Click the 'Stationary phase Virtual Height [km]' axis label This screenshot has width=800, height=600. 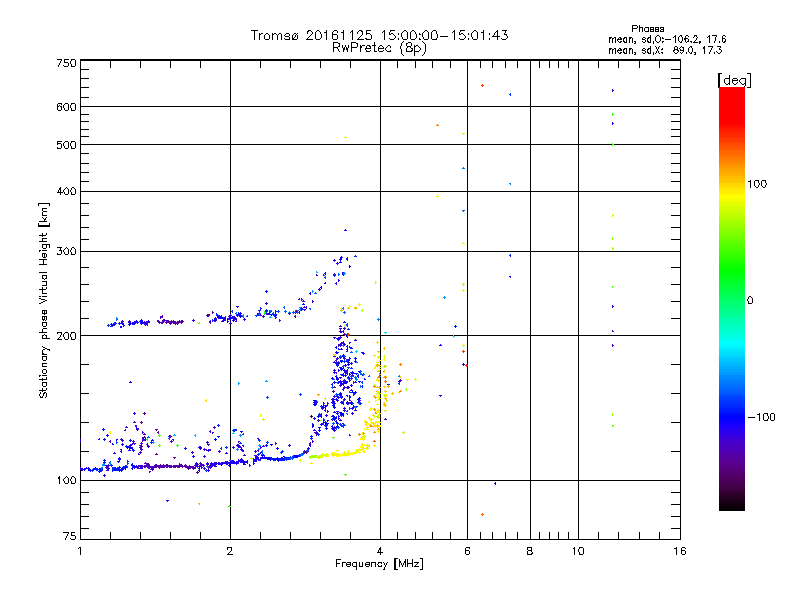coord(44,300)
